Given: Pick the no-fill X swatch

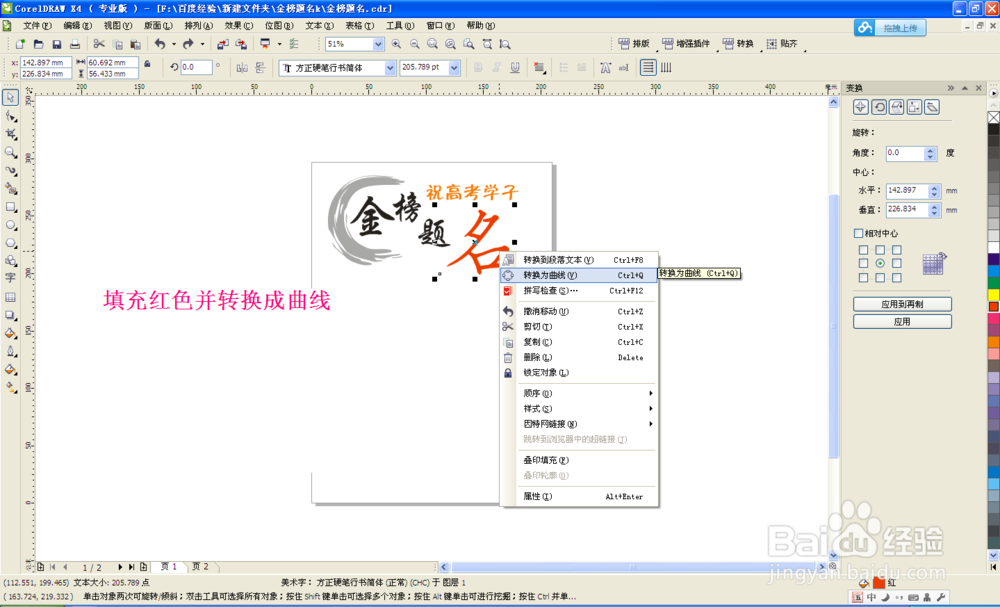Looking at the screenshot, I should [x=994, y=117].
